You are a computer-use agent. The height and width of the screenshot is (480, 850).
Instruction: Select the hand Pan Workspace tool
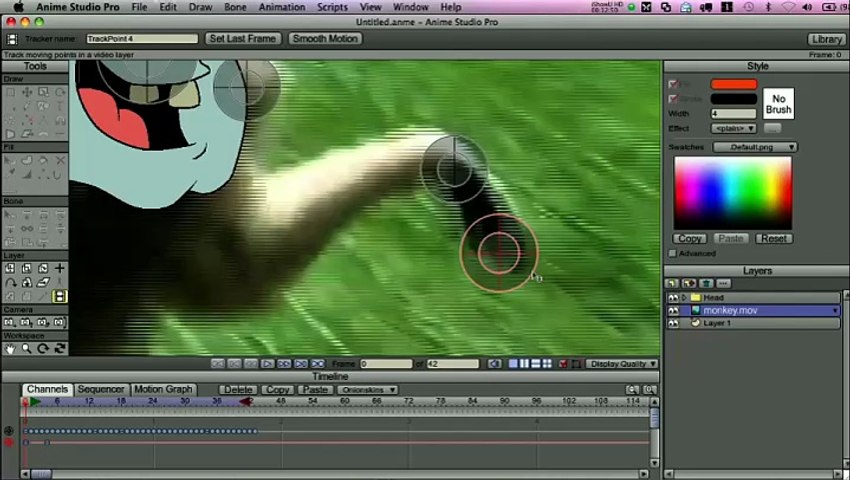click(x=10, y=348)
